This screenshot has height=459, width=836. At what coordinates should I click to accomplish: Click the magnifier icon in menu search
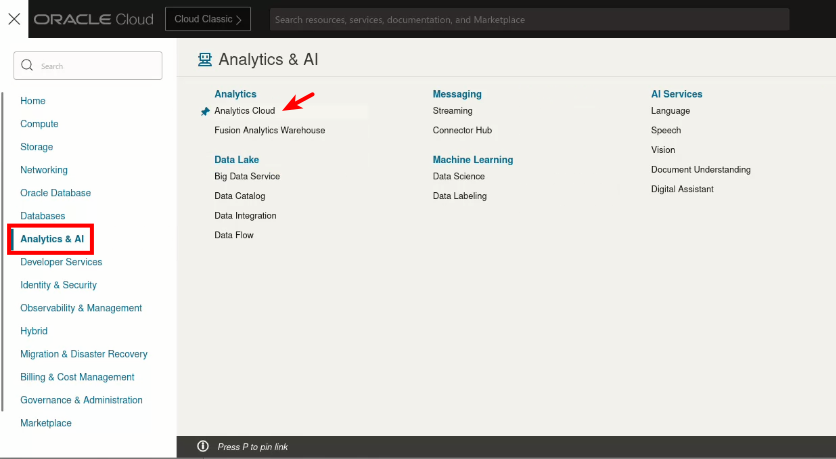click(27, 65)
